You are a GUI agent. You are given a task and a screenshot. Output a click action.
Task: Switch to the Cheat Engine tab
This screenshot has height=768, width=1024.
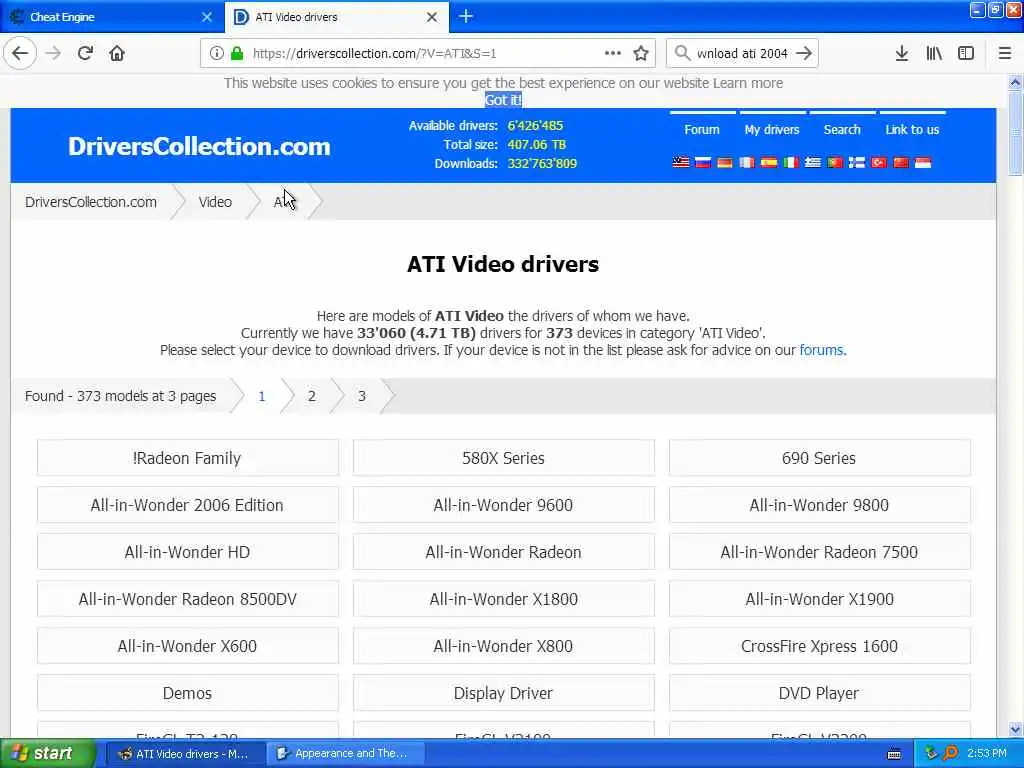(111, 17)
